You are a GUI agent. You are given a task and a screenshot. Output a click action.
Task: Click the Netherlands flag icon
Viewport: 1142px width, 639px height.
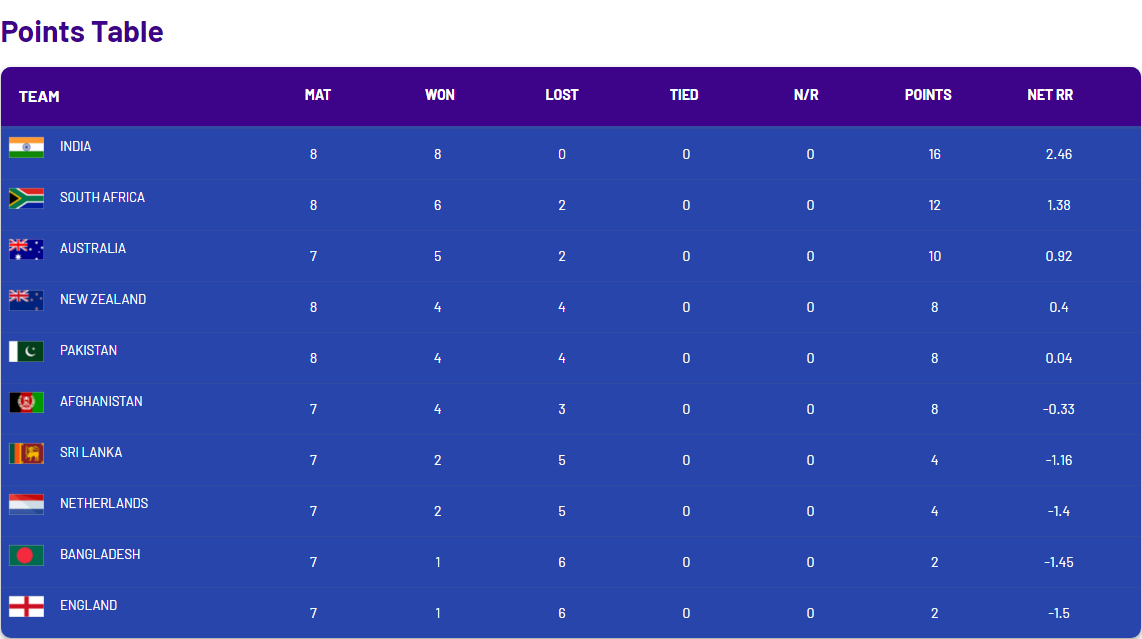click(x=26, y=504)
